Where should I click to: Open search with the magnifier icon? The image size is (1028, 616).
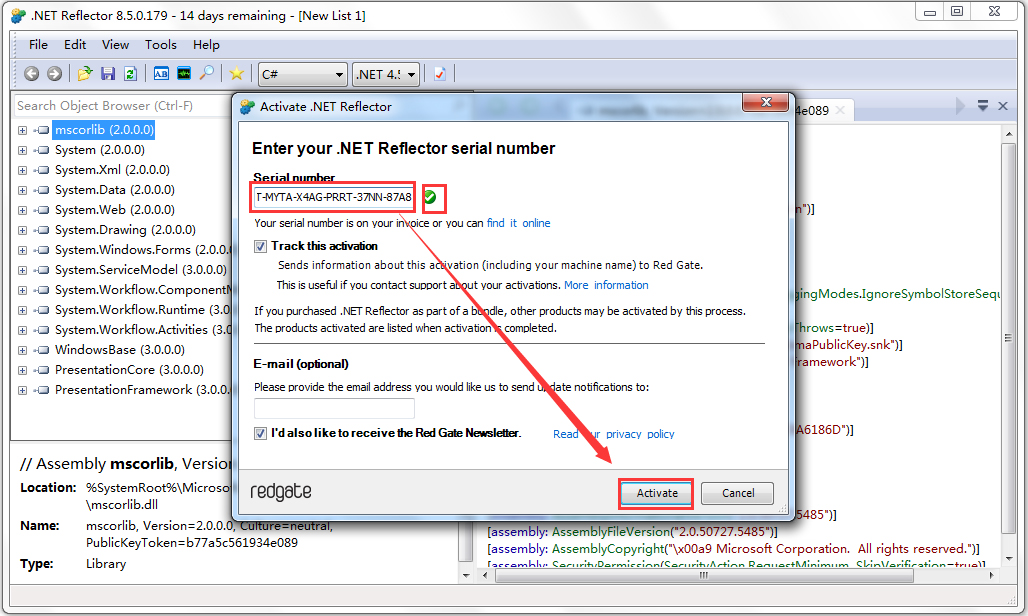[207, 73]
